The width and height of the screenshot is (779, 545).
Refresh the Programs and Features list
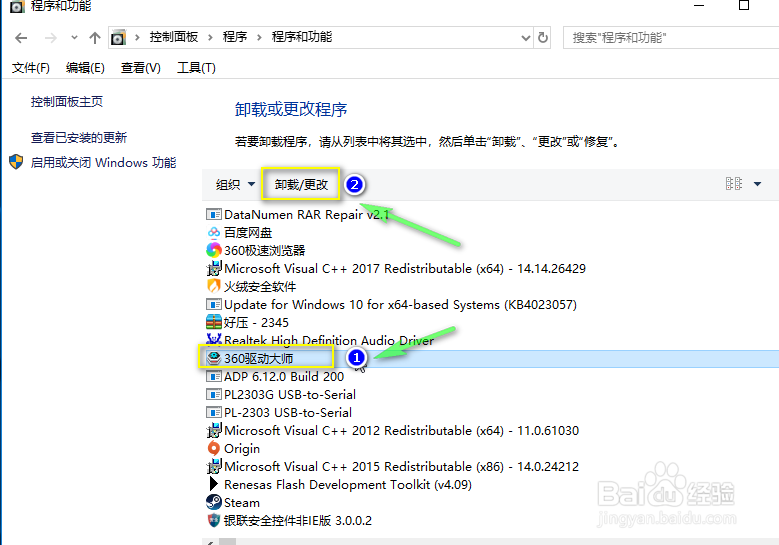[x=543, y=38]
